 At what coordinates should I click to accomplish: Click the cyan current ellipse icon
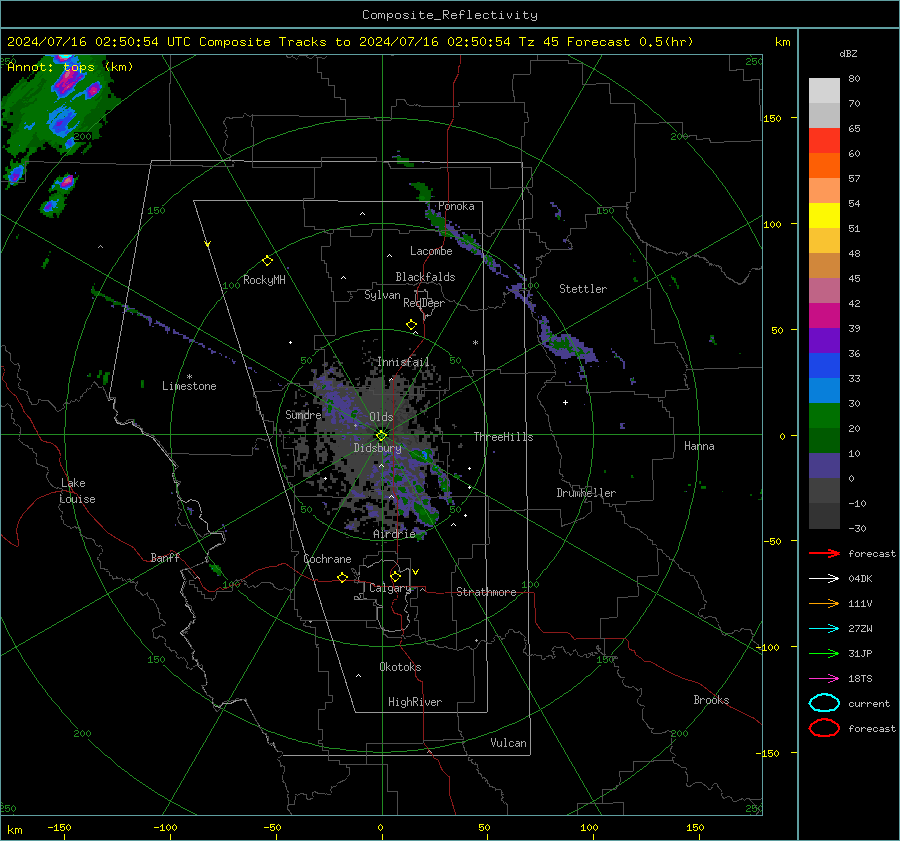(824, 703)
